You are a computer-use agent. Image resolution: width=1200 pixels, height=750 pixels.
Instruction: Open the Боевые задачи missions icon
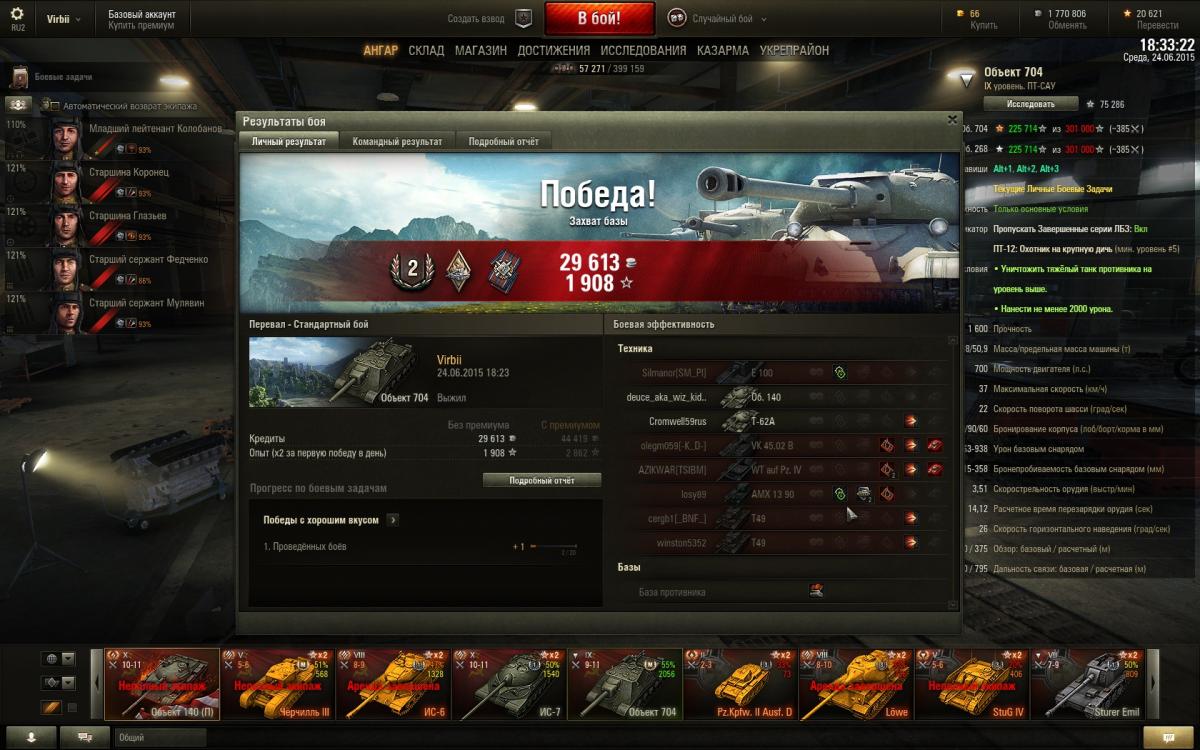point(20,77)
